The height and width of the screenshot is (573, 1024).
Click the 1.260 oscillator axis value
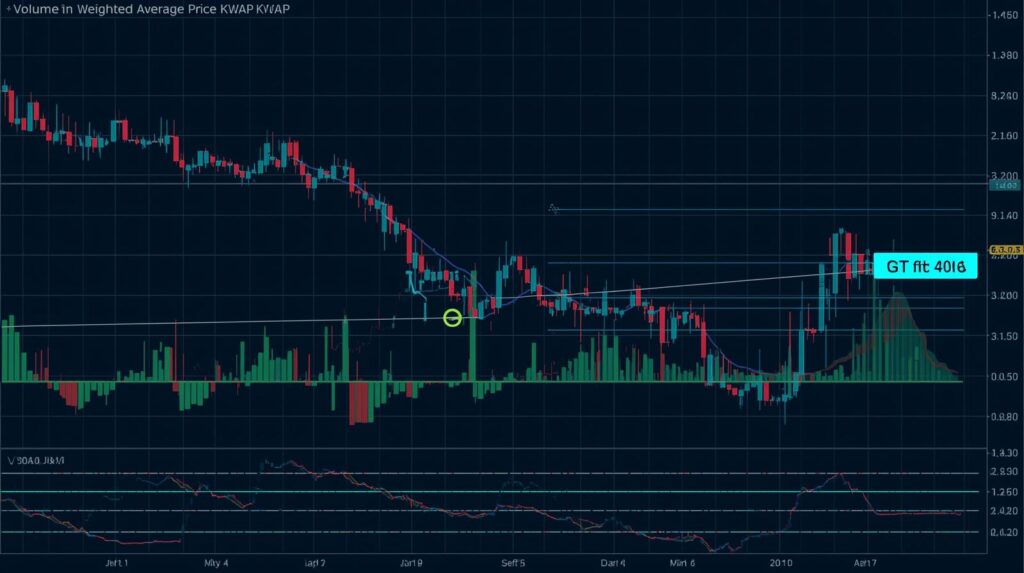(1004, 491)
